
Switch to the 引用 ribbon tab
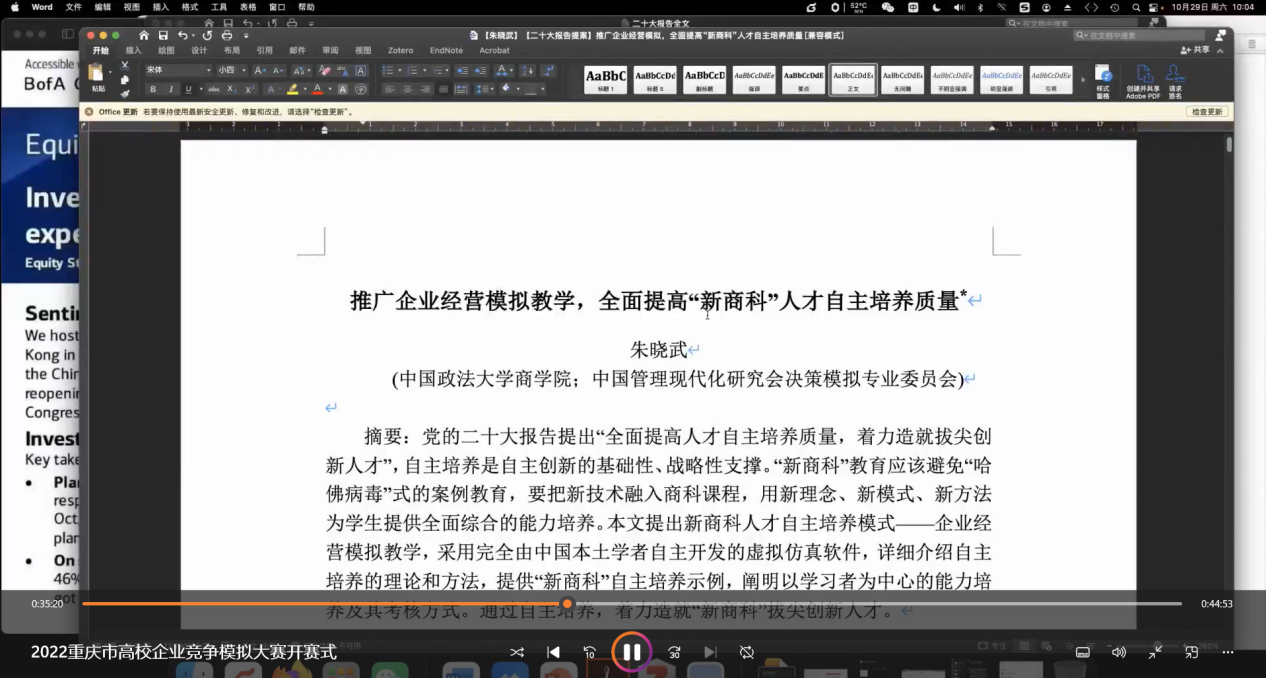(264, 50)
